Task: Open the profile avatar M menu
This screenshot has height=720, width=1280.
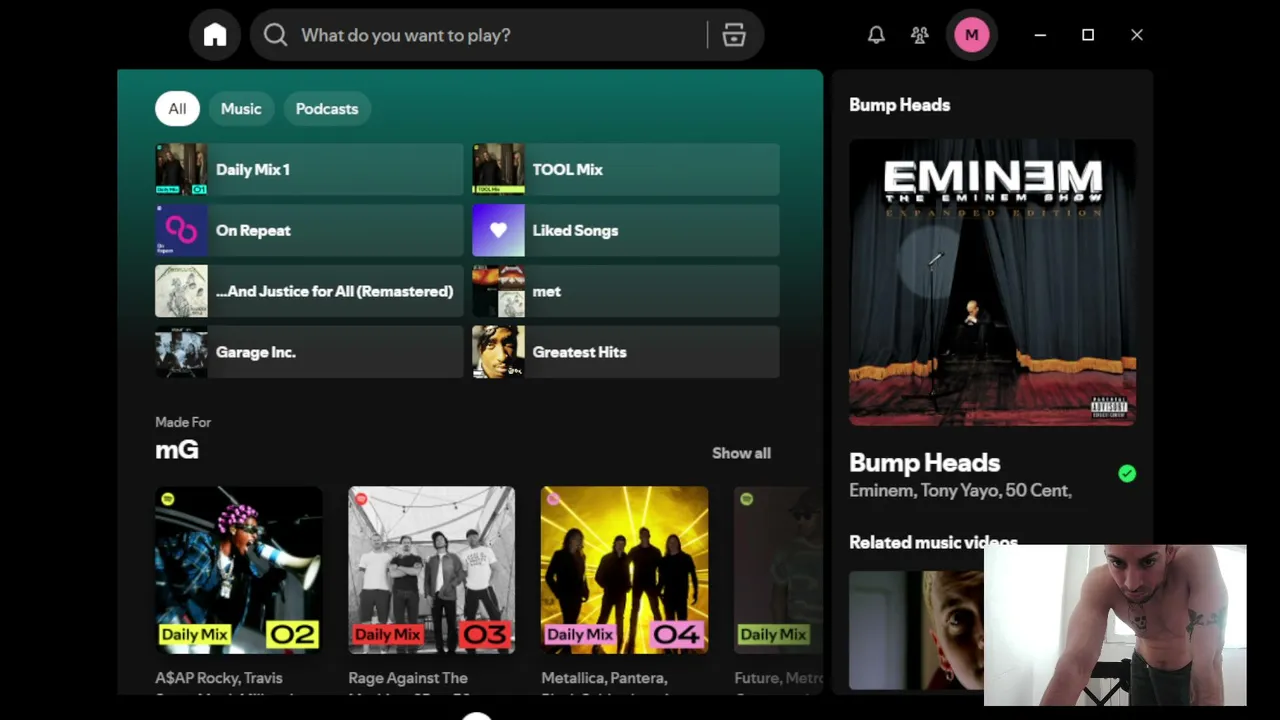Action: point(971,35)
